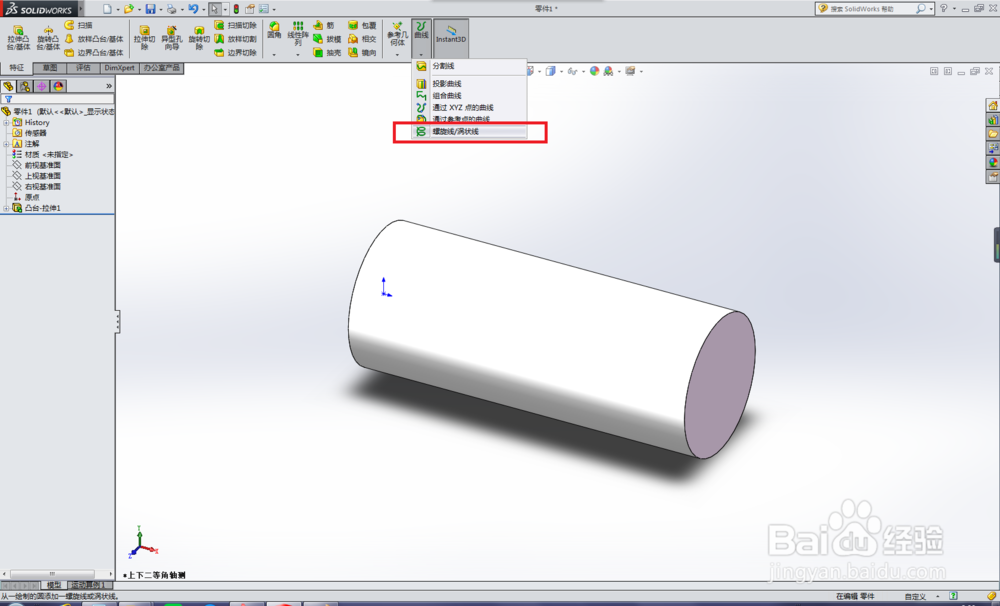Click the New document icon

[107, 9]
